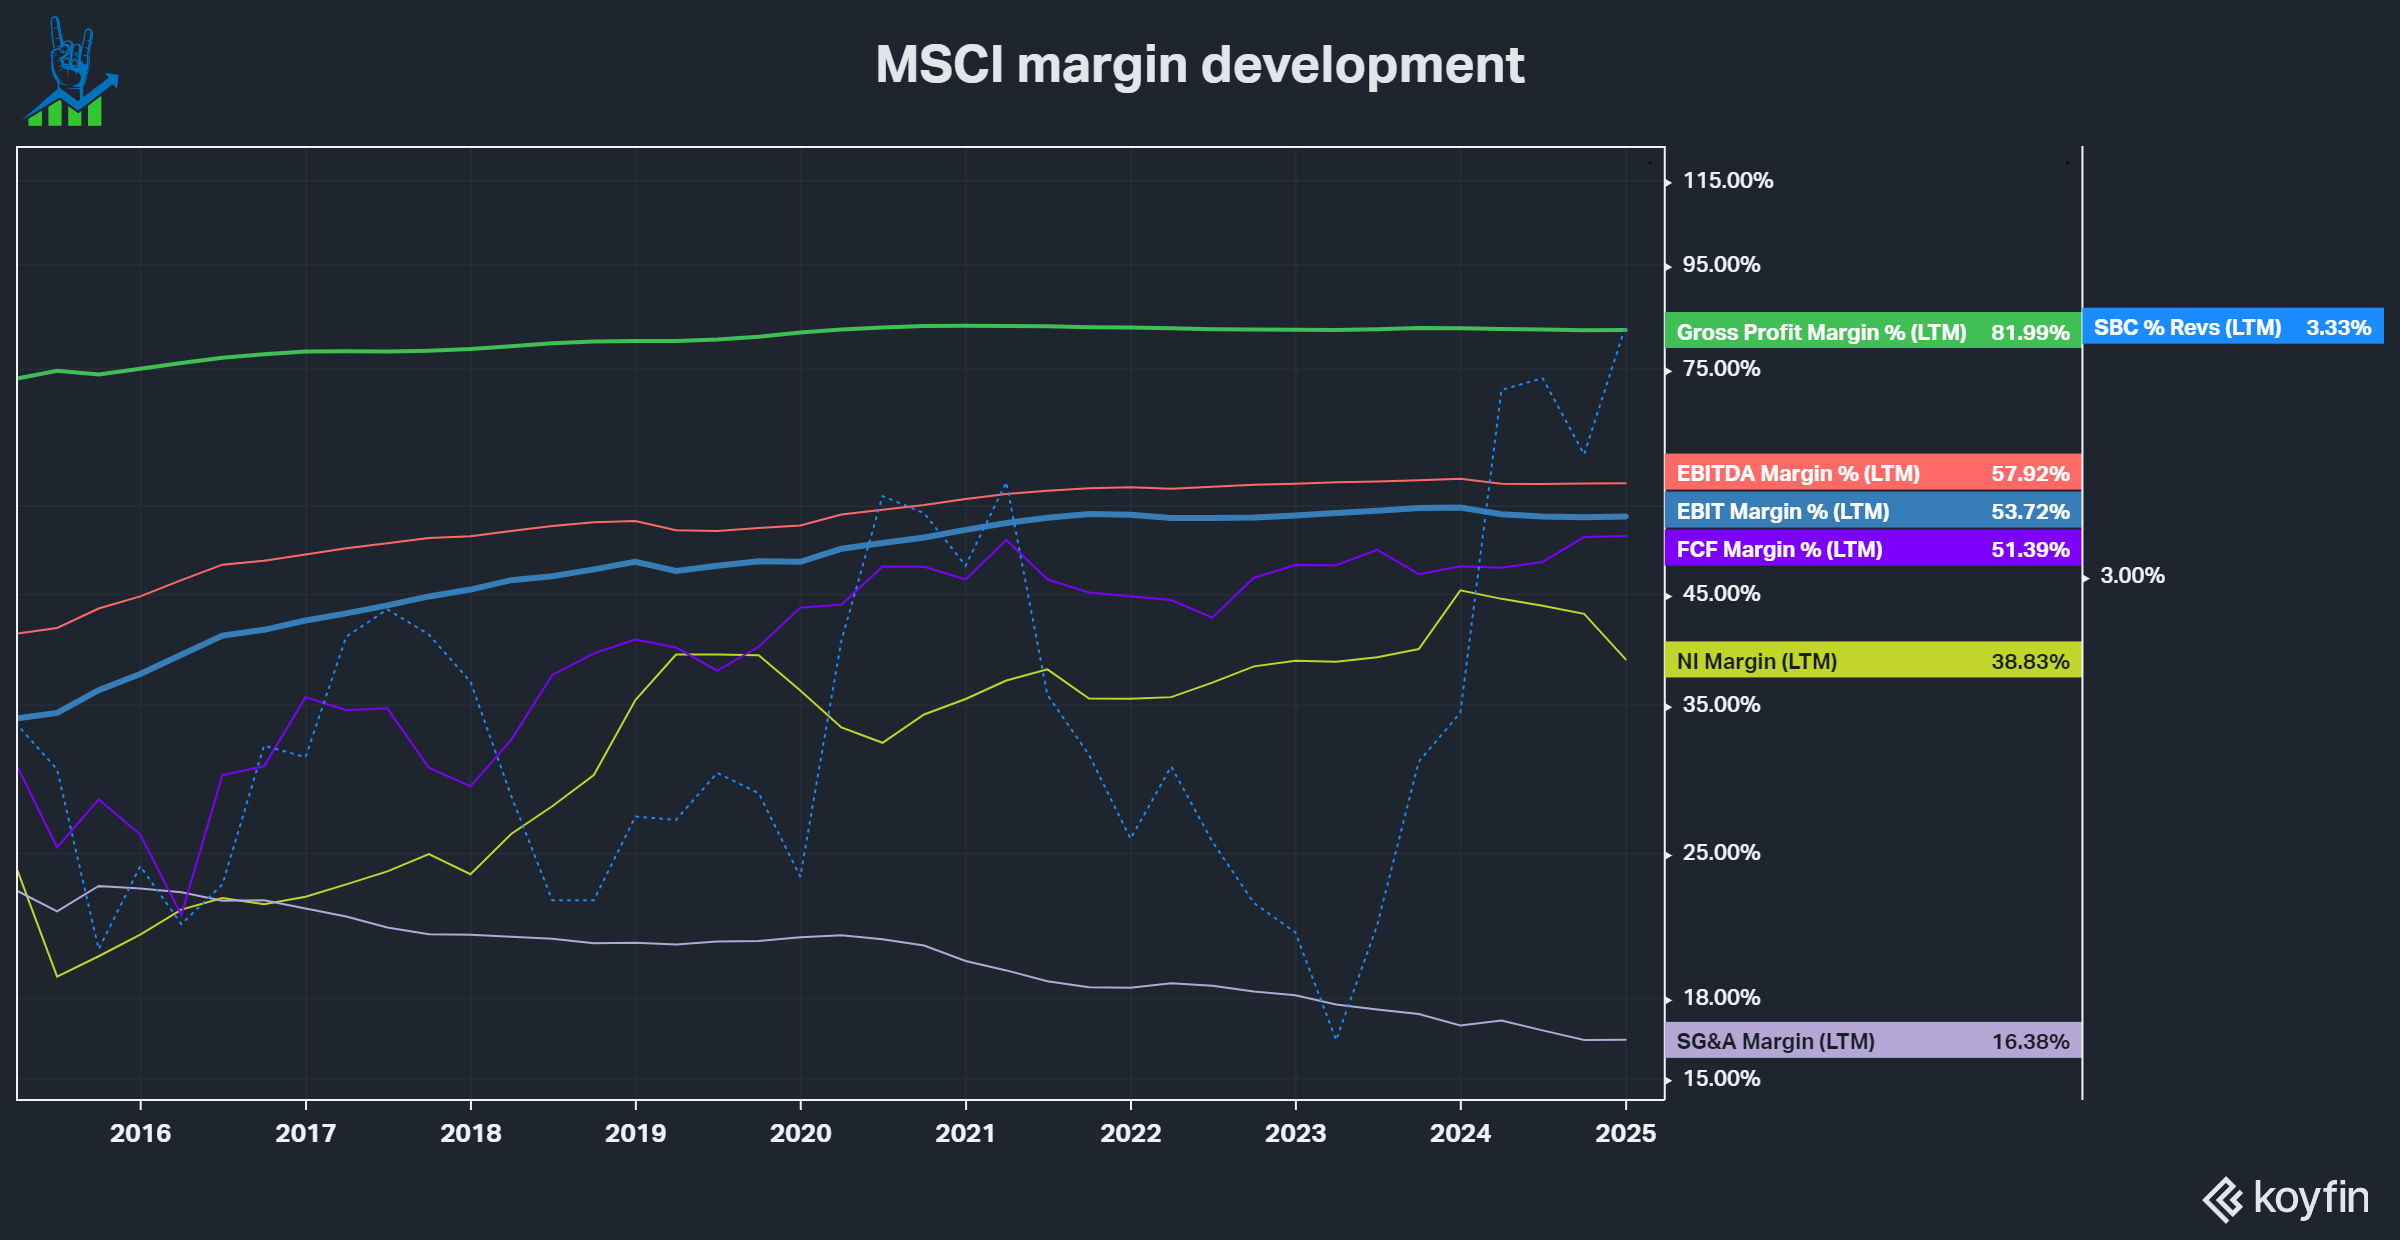Click the 2024 x-axis label
This screenshot has height=1240, width=2400.
(x=1460, y=1133)
